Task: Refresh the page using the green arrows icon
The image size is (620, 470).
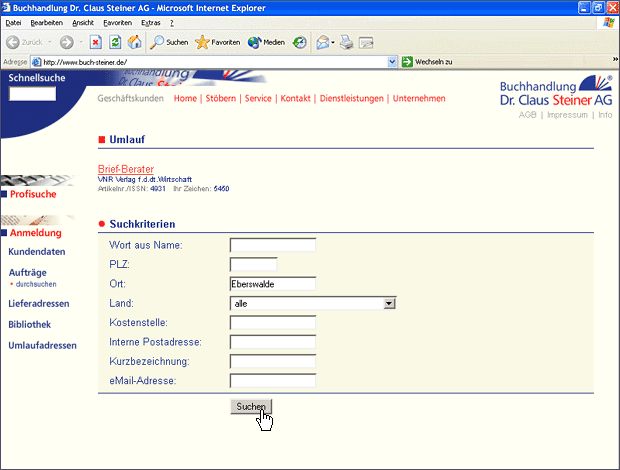Action: pos(115,42)
